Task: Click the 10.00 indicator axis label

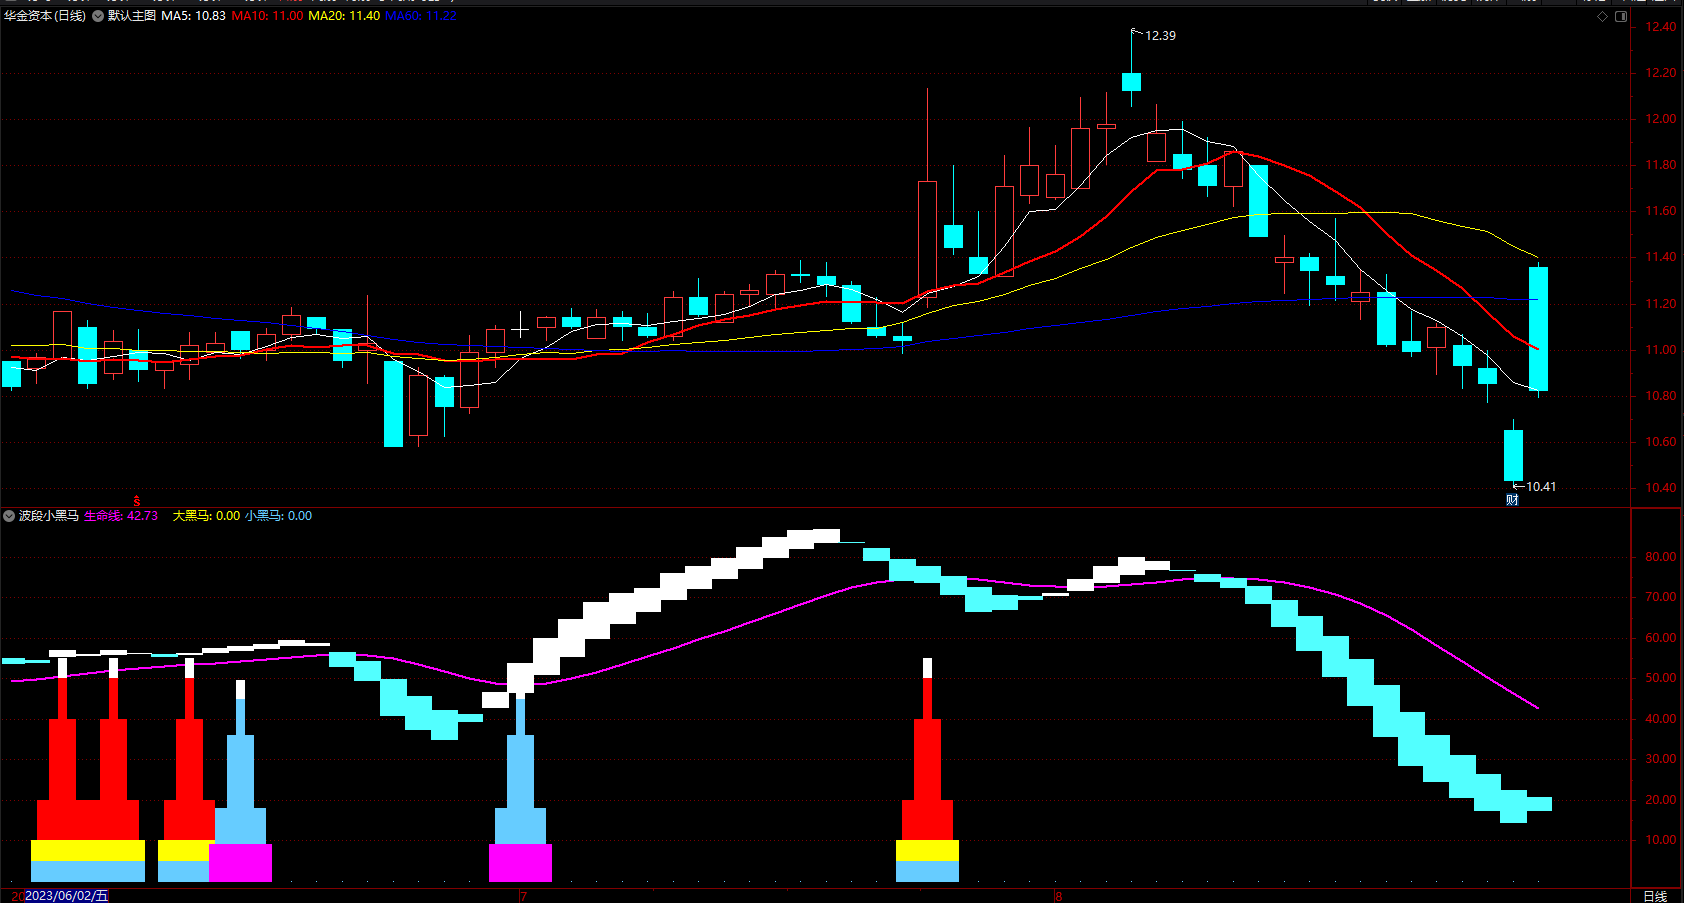Action: (1660, 840)
